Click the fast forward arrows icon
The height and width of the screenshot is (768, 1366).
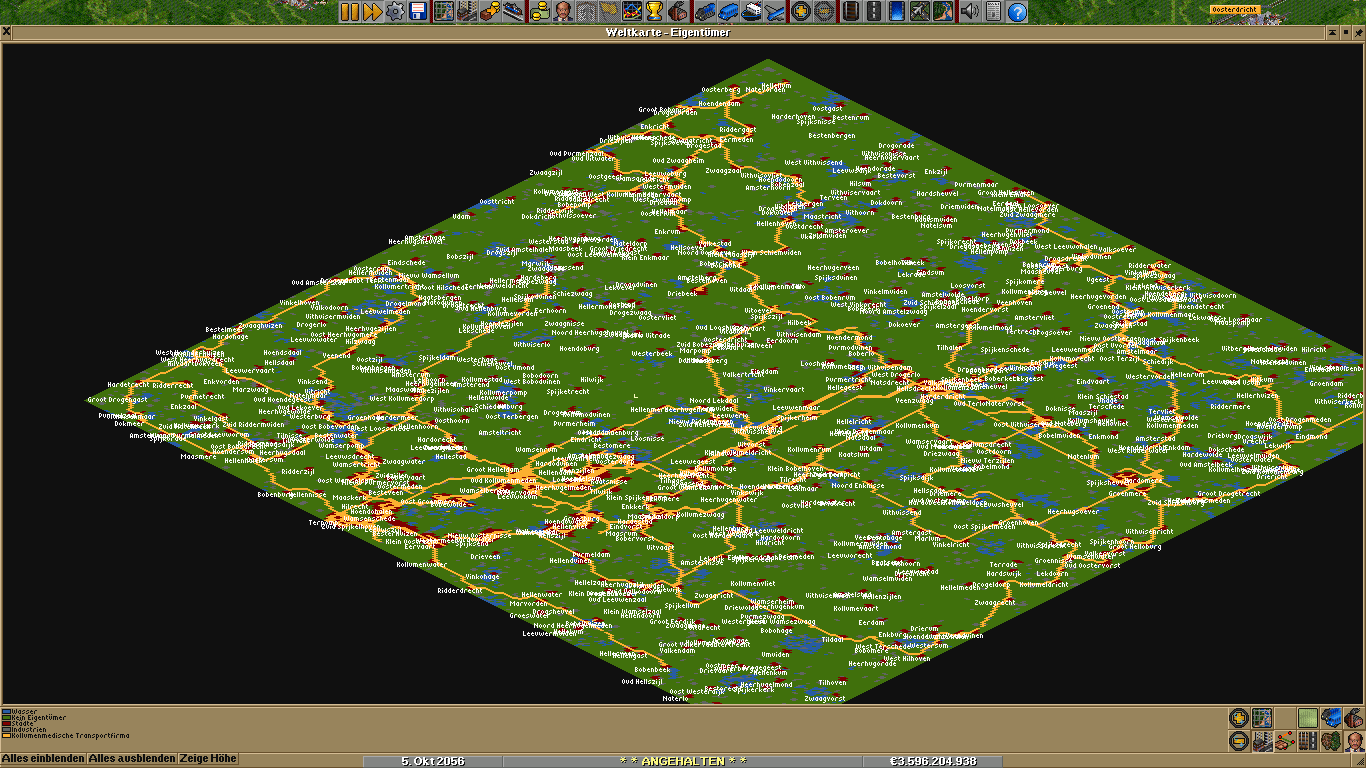point(372,12)
